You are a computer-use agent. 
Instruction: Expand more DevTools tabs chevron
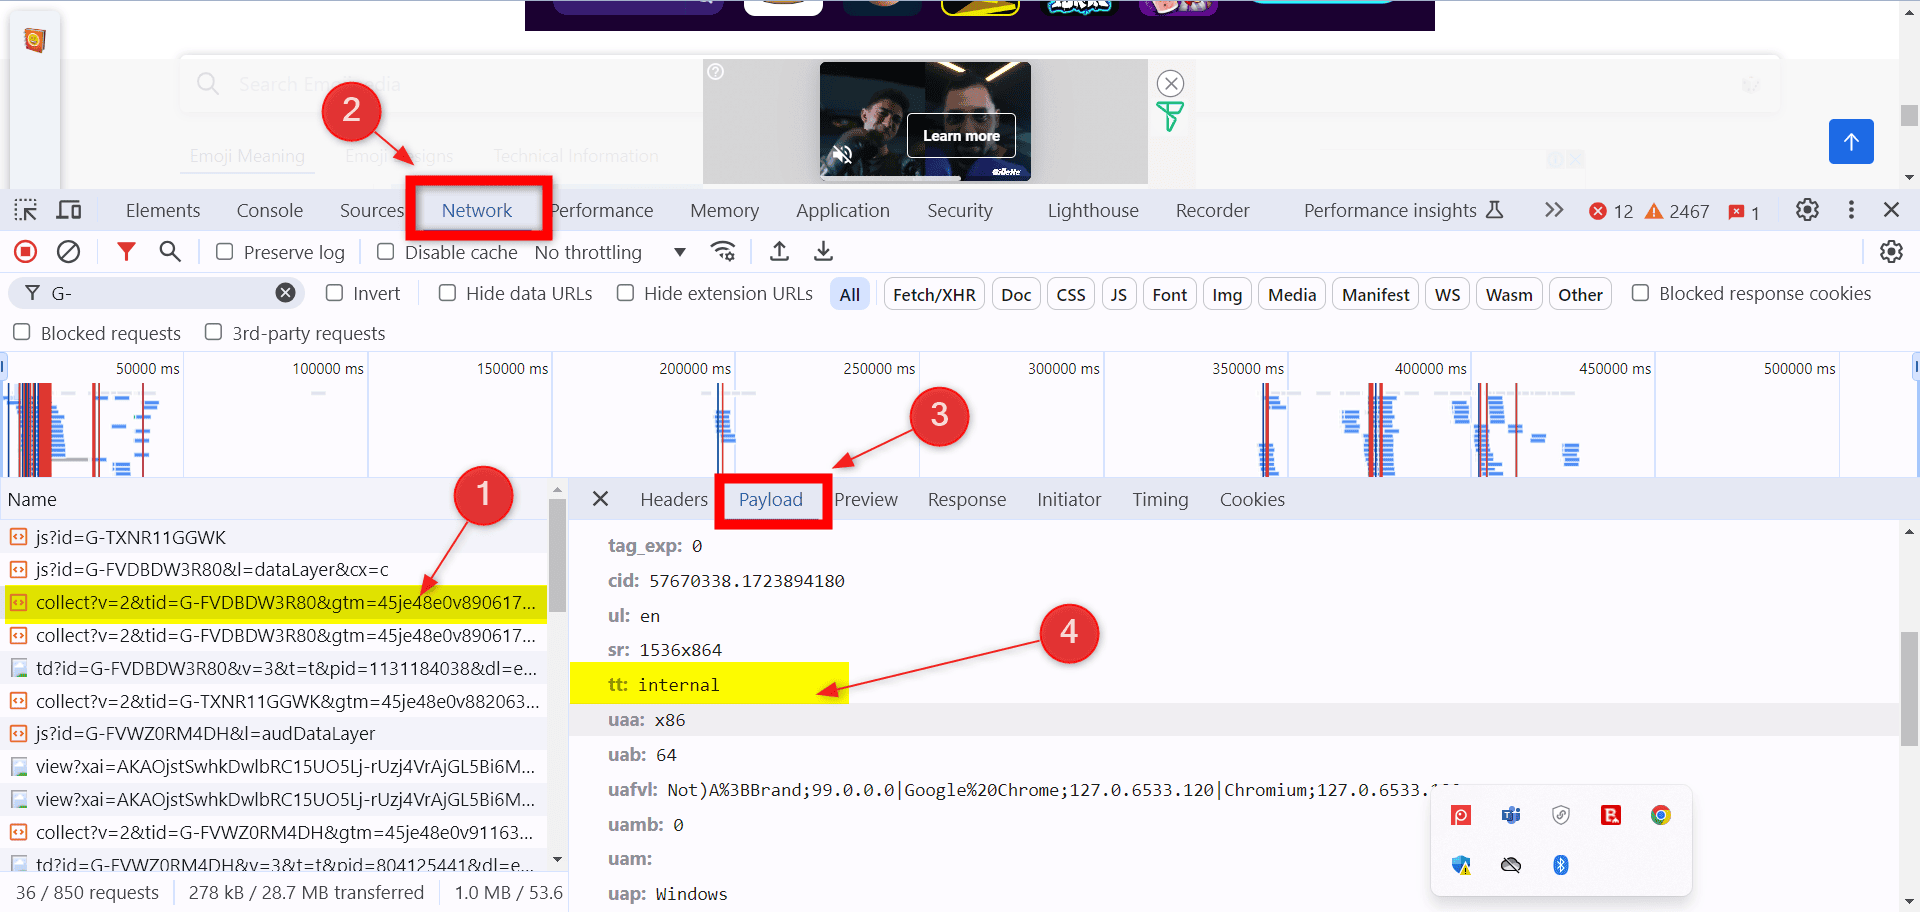click(x=1553, y=210)
